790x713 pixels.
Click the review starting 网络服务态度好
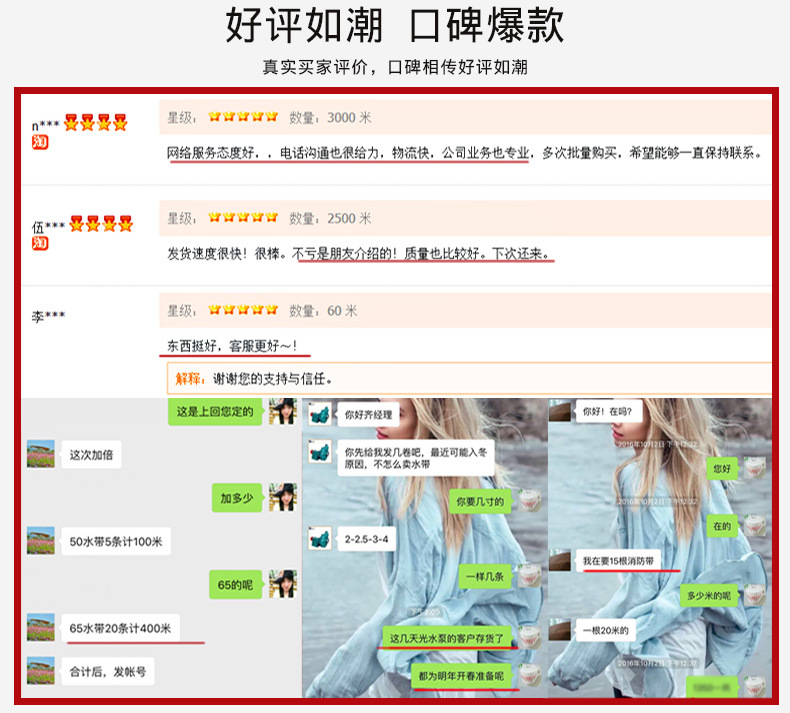pos(465,153)
